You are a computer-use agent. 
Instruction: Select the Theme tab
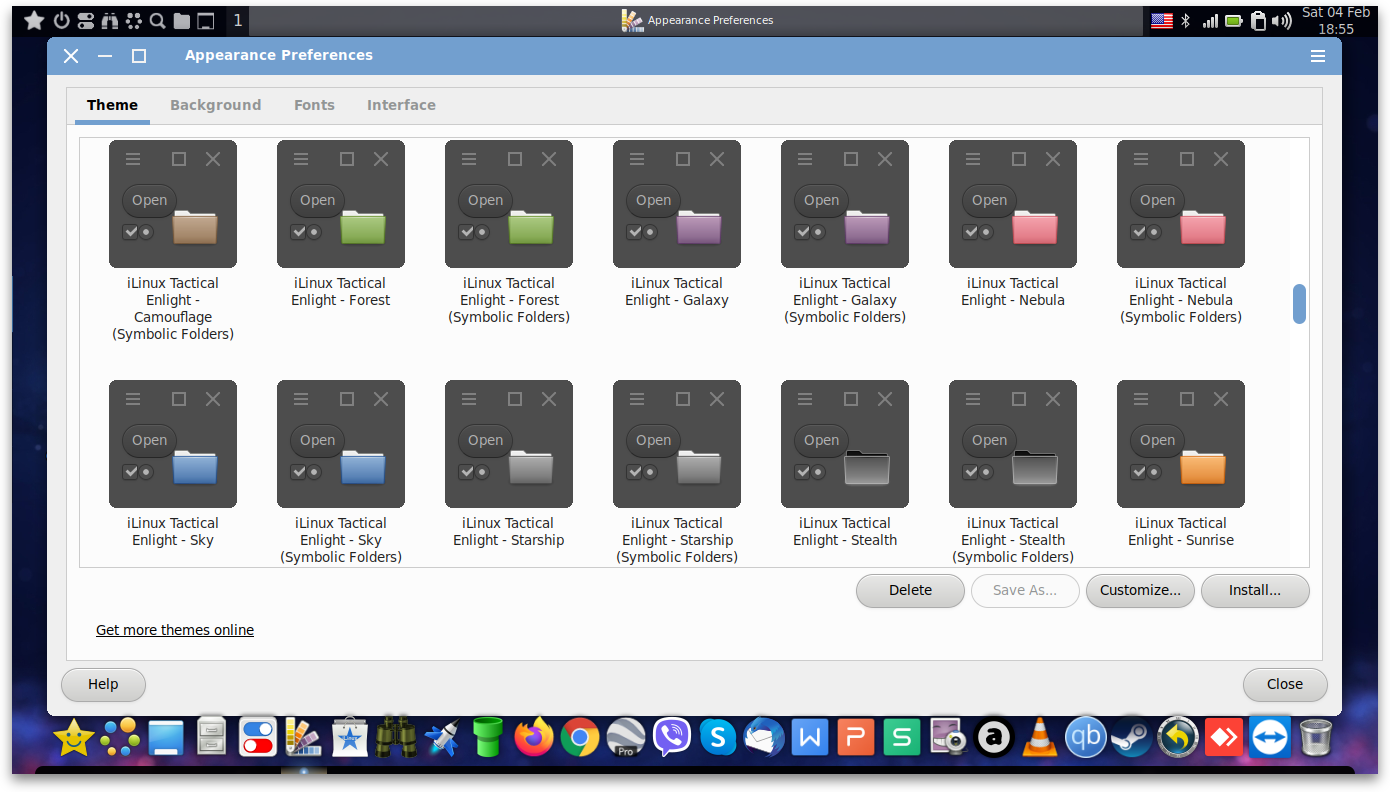112,105
